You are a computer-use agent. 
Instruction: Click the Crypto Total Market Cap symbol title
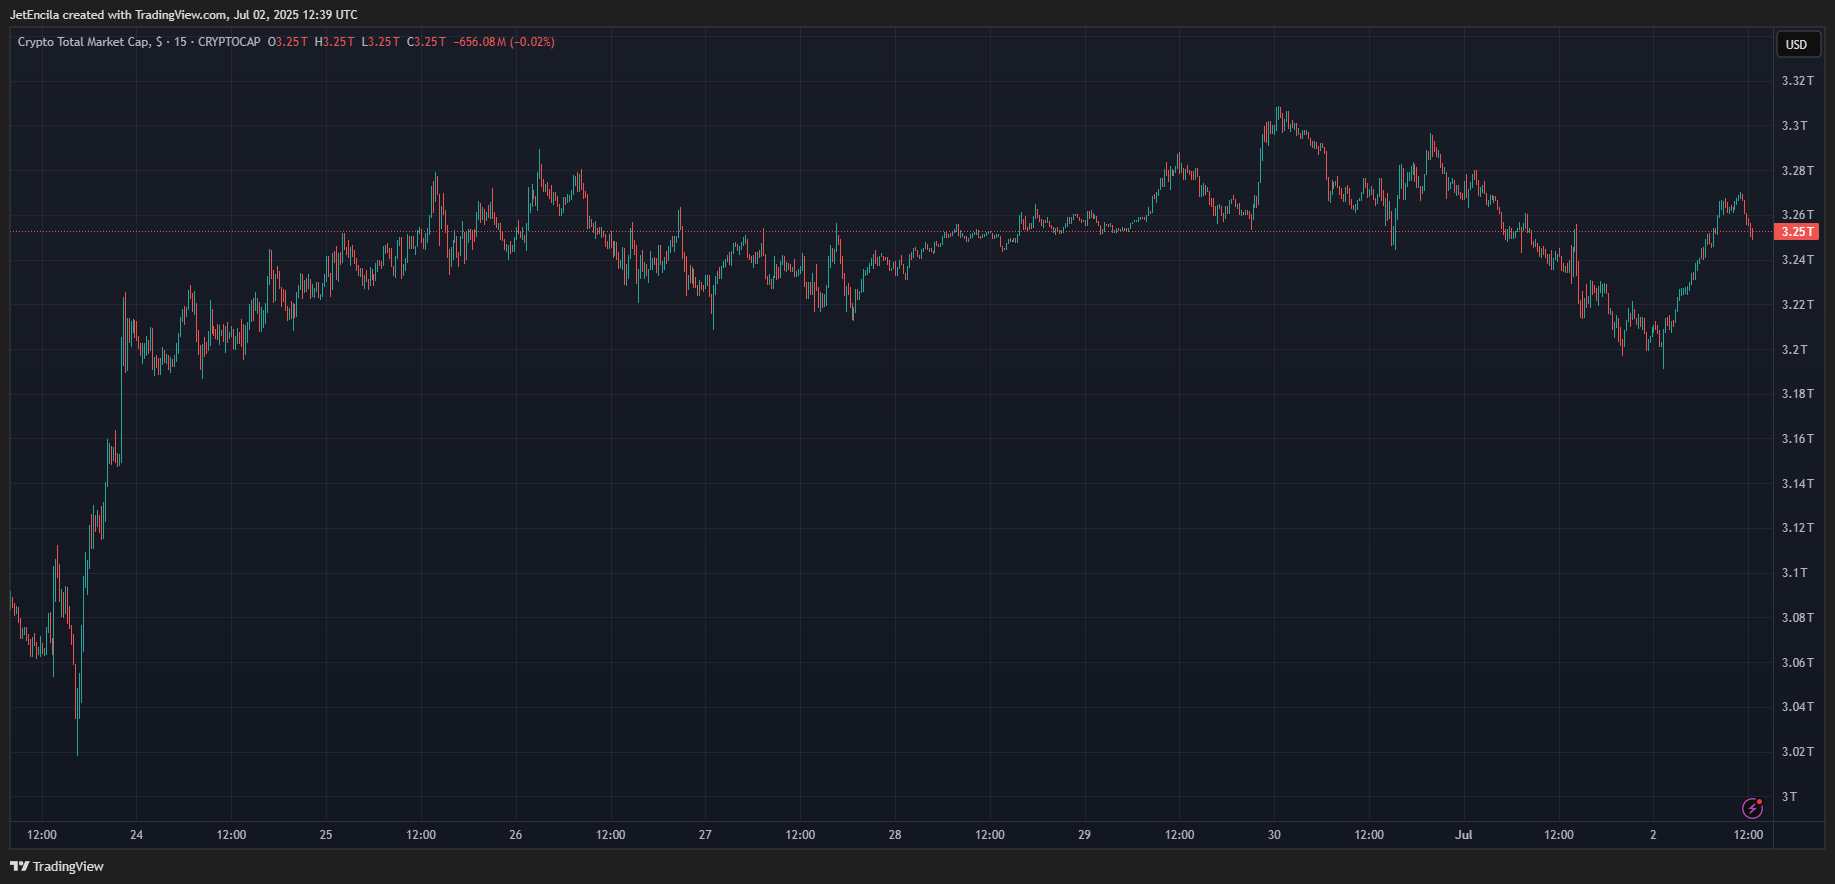pyautogui.click(x=84, y=42)
